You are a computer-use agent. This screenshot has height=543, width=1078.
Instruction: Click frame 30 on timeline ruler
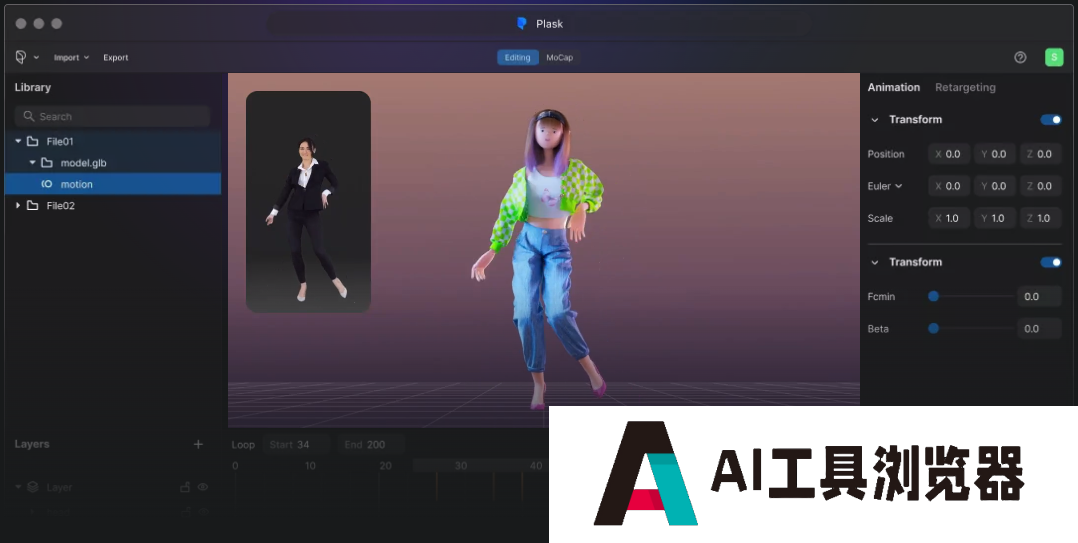tap(461, 466)
